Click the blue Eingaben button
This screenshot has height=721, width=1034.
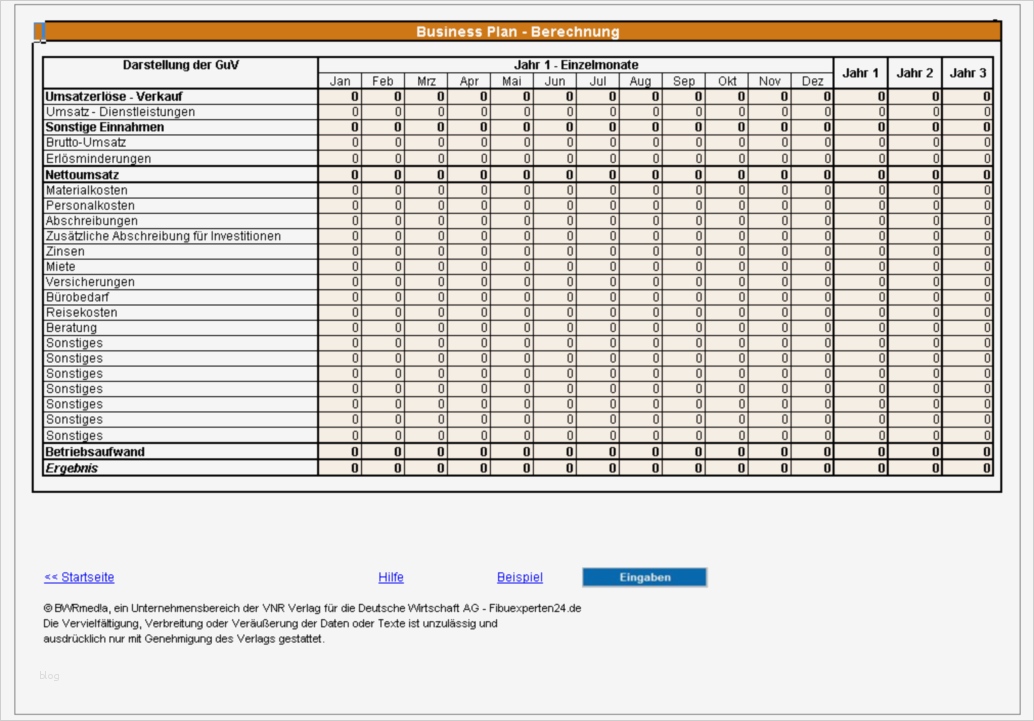point(644,577)
